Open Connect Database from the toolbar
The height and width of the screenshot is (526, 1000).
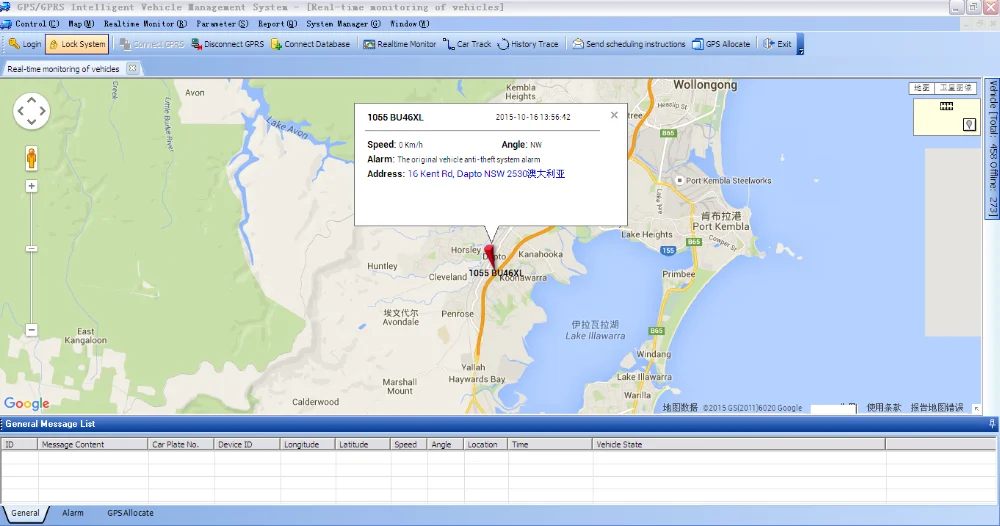point(310,44)
